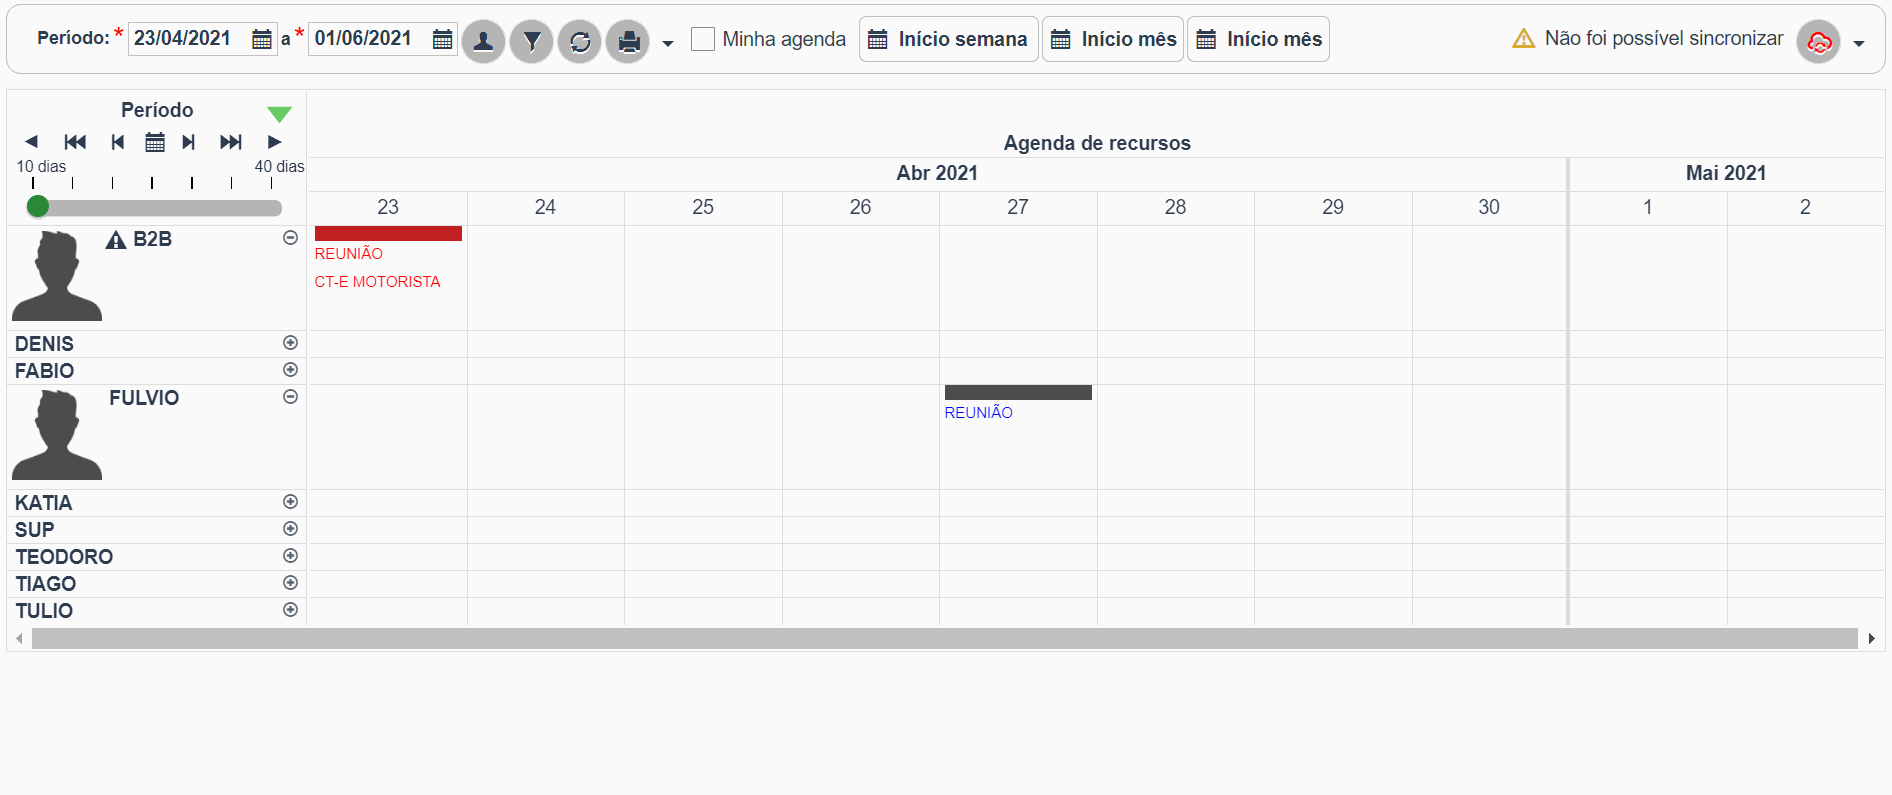Click the calendar icon in Período navigation

click(155, 142)
